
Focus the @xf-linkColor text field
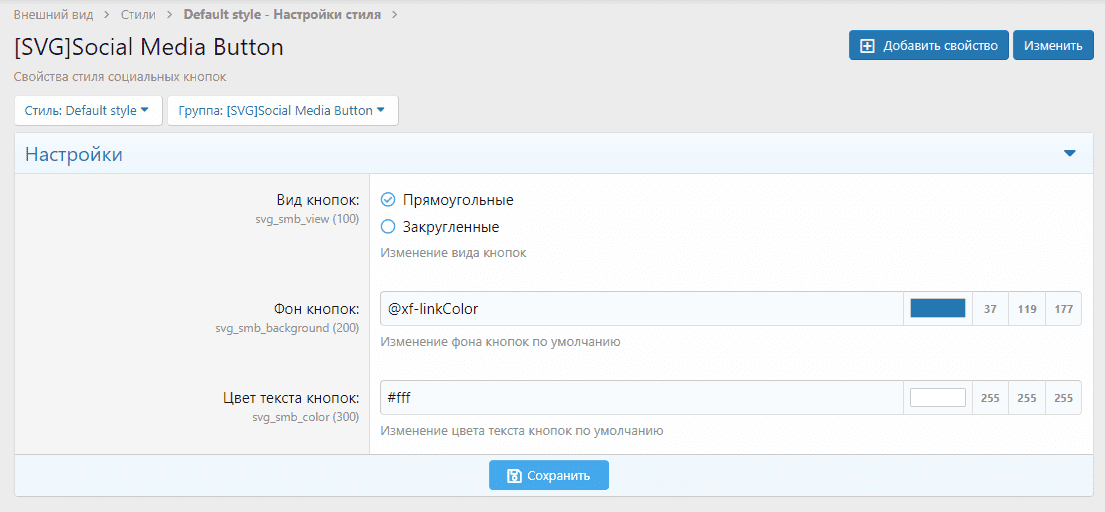(640, 309)
